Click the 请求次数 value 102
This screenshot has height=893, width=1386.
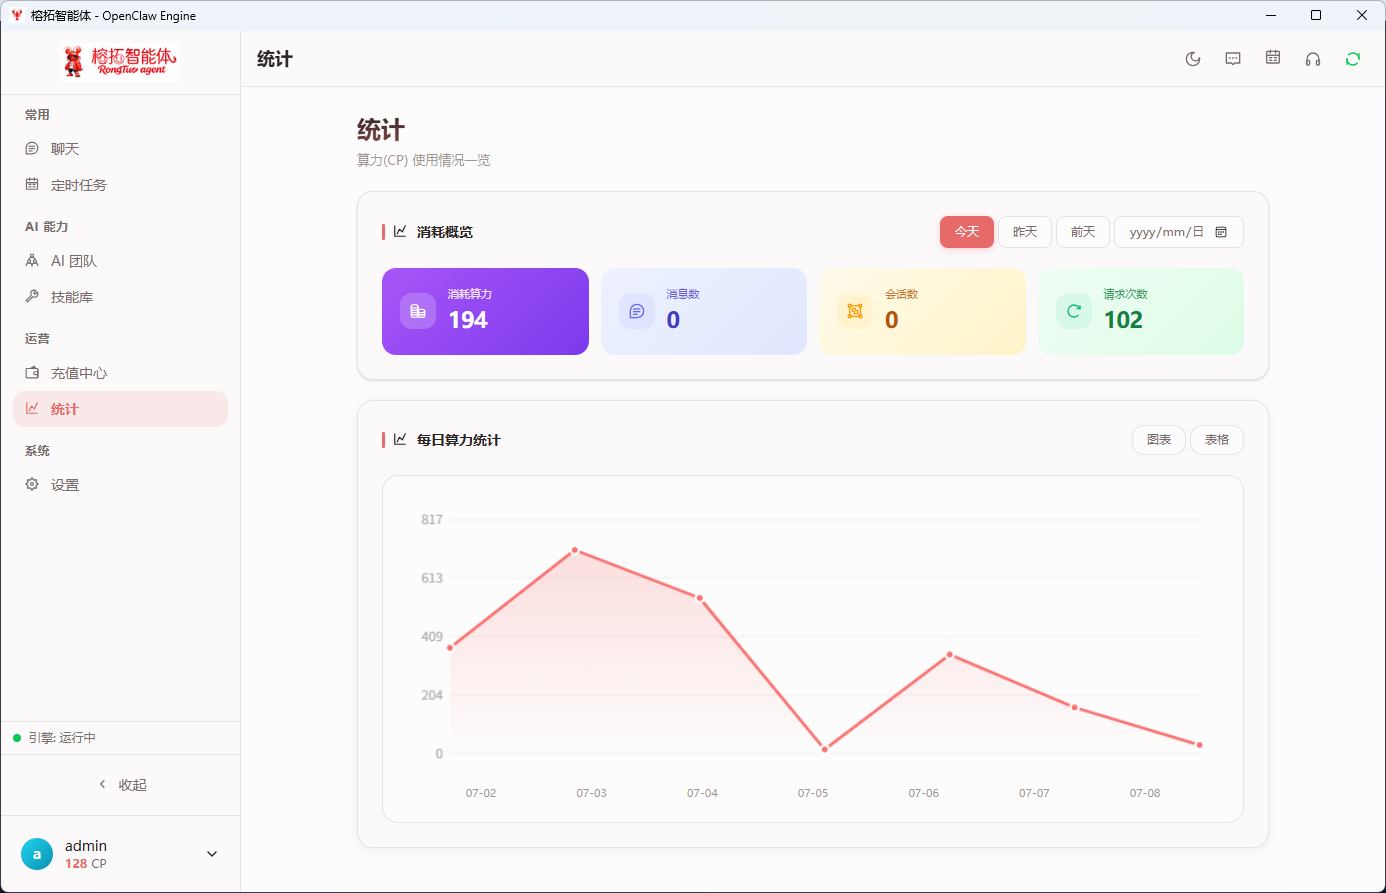[1123, 320]
